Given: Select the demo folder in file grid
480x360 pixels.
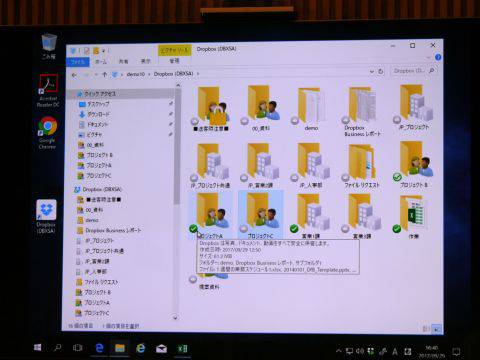Looking at the screenshot, I should point(311,109).
